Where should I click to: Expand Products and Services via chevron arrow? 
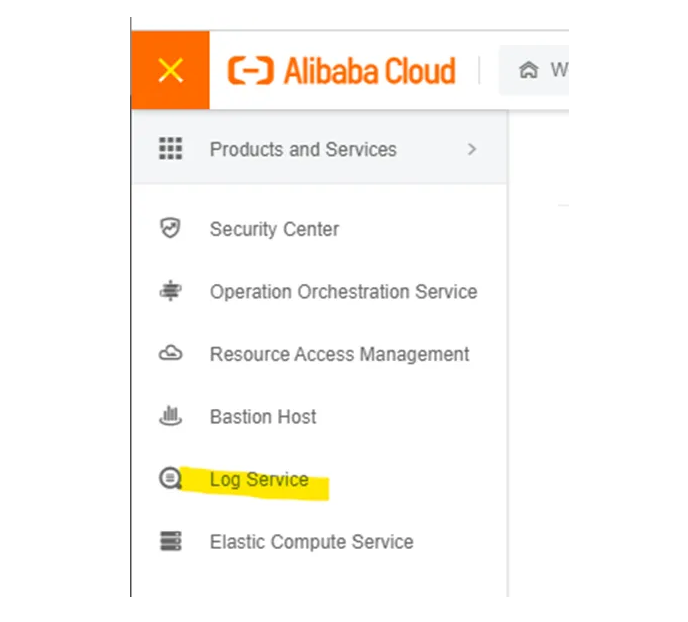472,149
